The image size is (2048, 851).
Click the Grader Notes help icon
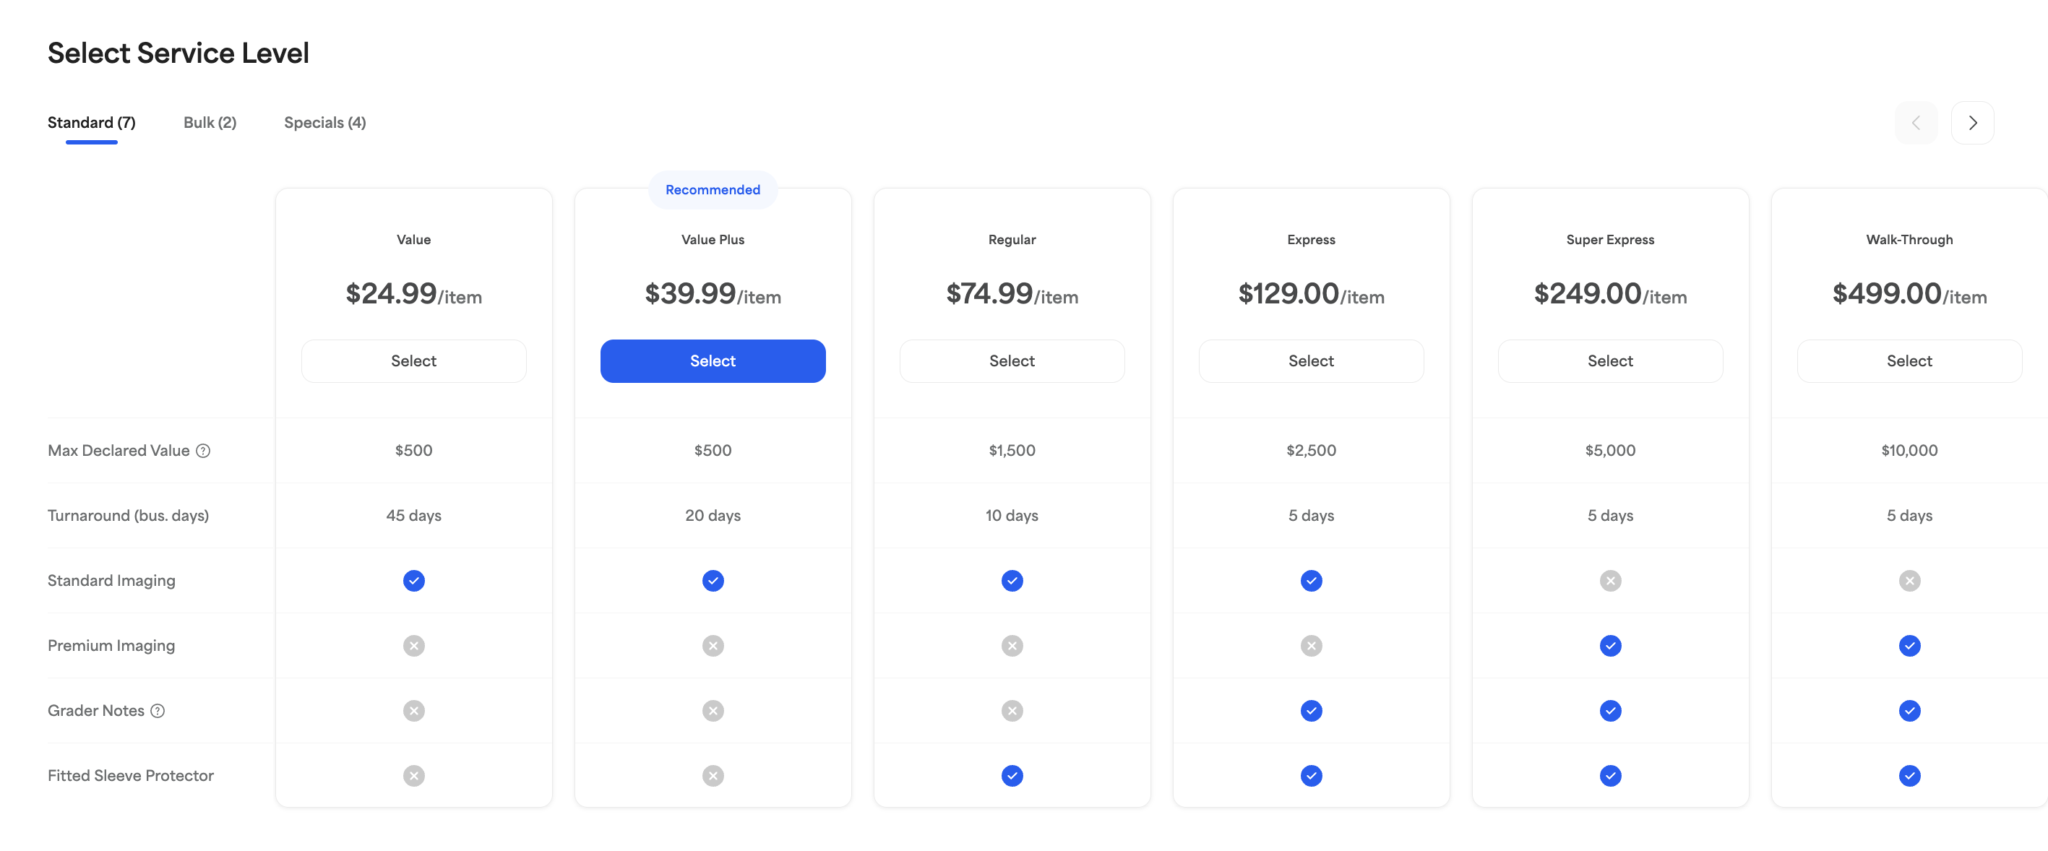click(x=158, y=711)
